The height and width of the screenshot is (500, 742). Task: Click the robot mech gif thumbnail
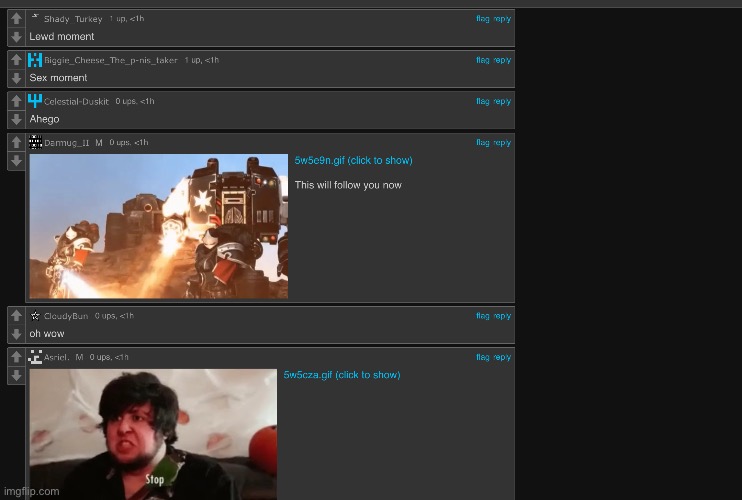tap(159, 226)
